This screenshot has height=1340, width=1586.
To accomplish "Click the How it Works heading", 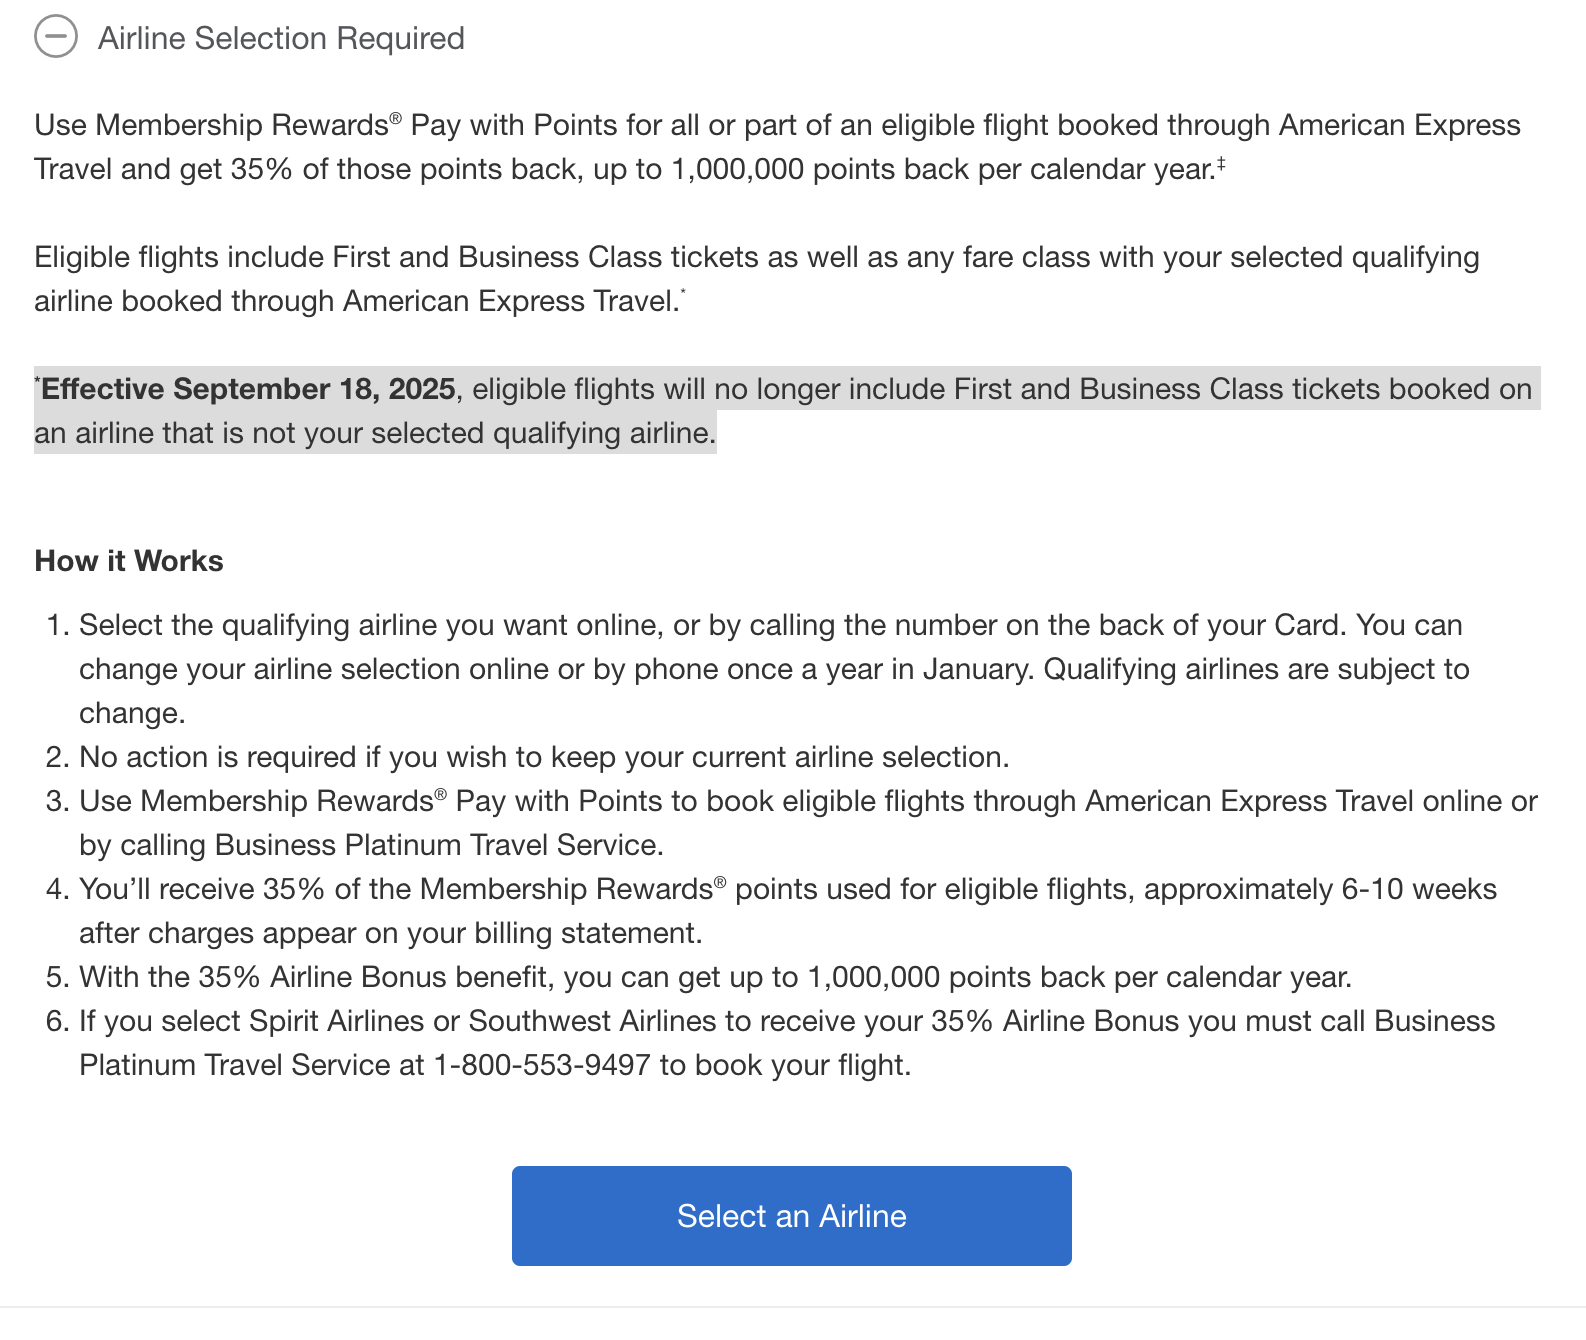I will [129, 561].
